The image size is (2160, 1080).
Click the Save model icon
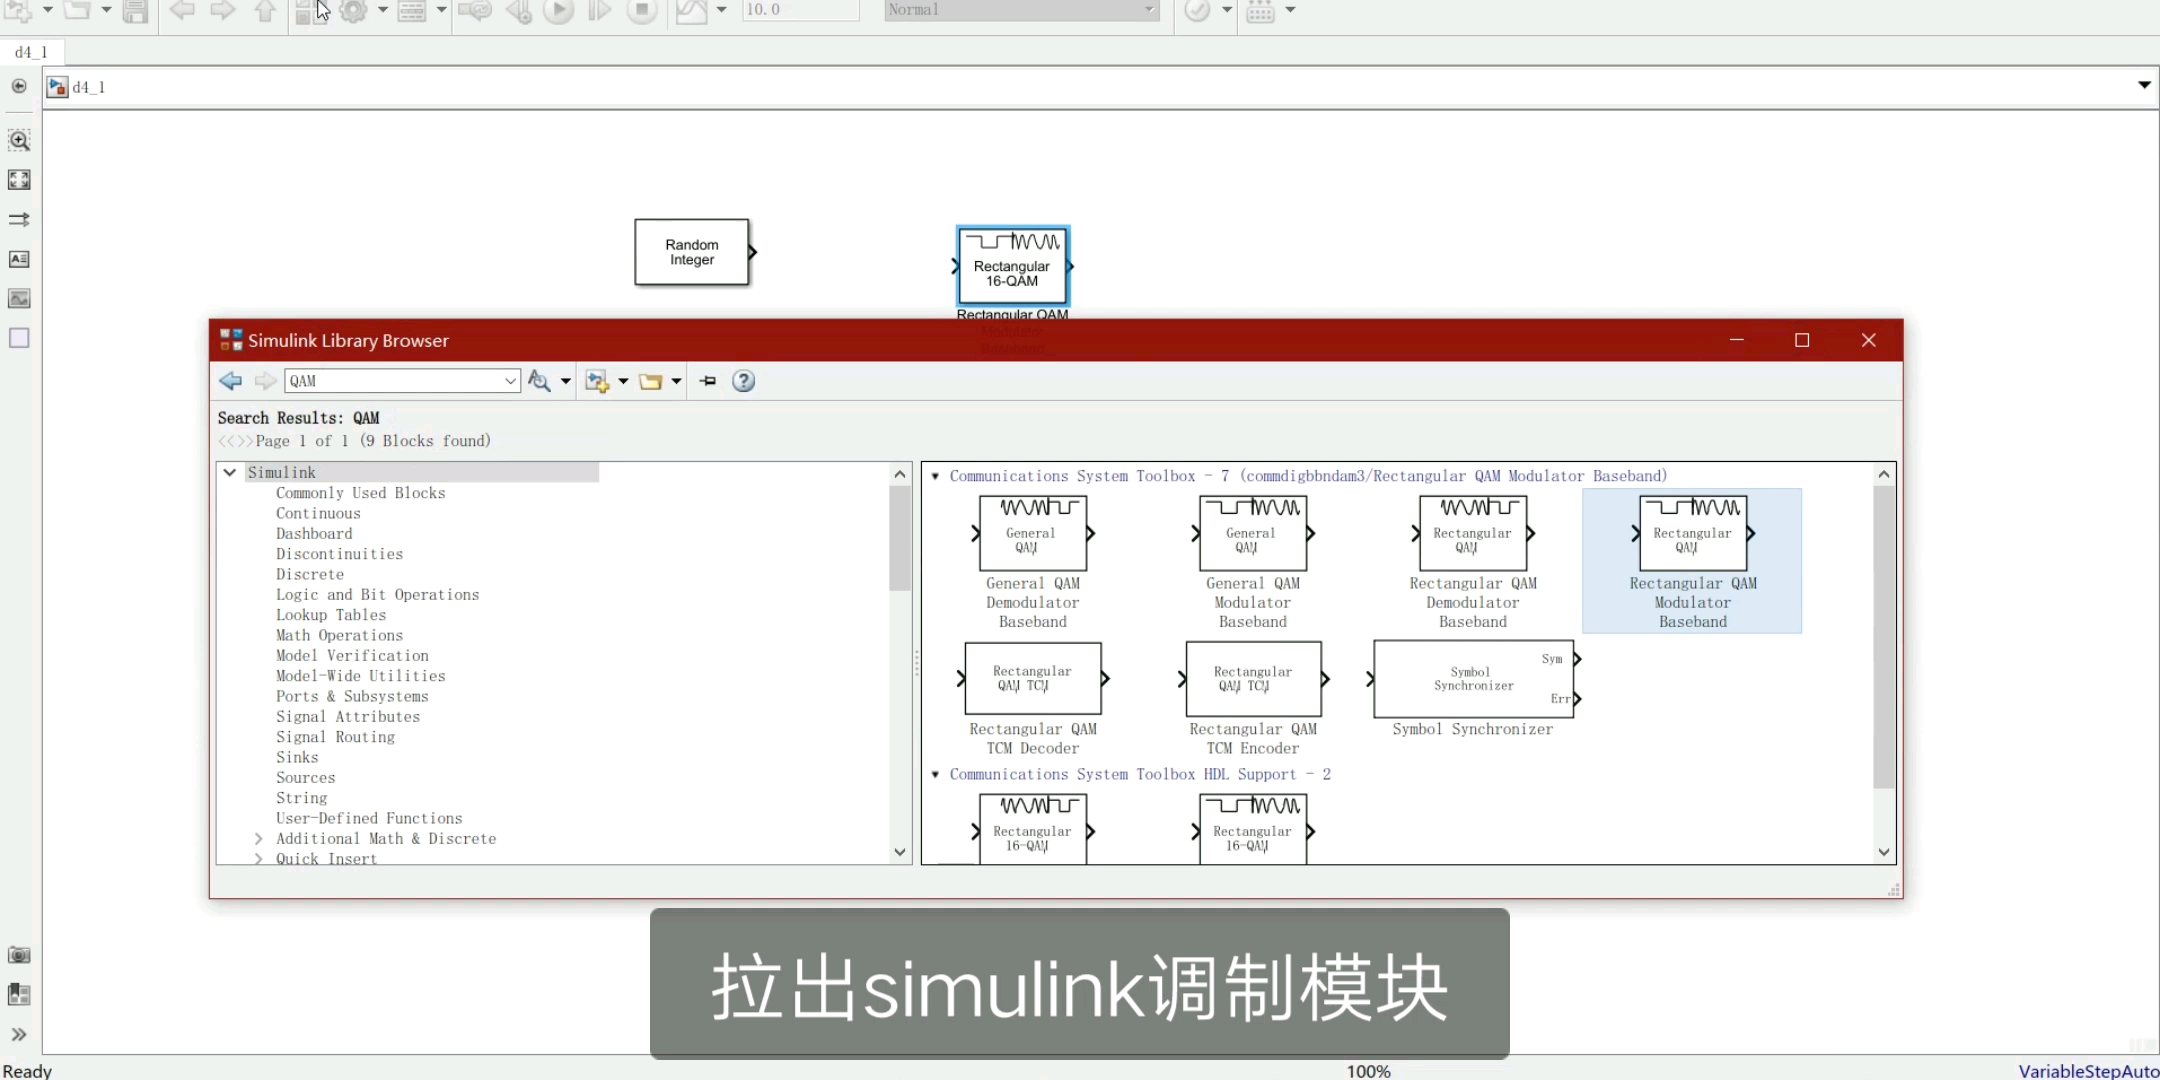pos(135,10)
